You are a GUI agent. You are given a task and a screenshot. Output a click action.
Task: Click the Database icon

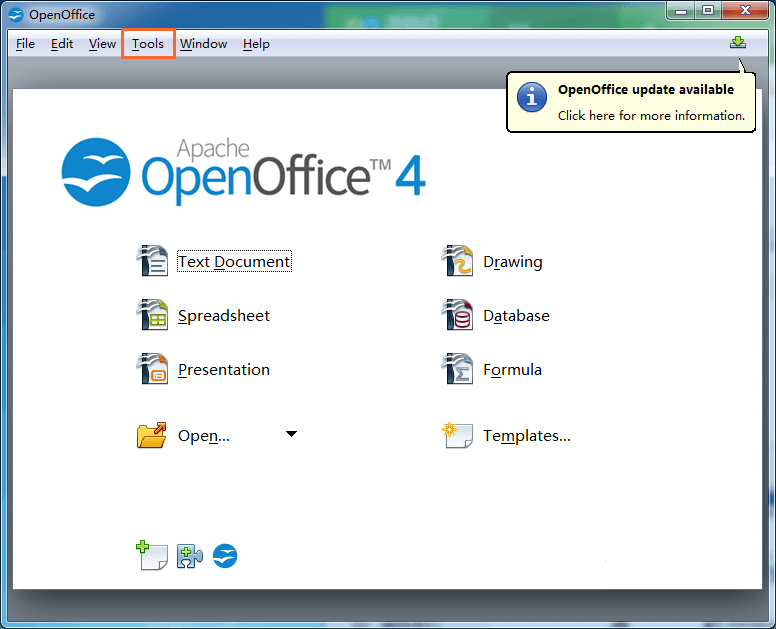click(x=458, y=315)
